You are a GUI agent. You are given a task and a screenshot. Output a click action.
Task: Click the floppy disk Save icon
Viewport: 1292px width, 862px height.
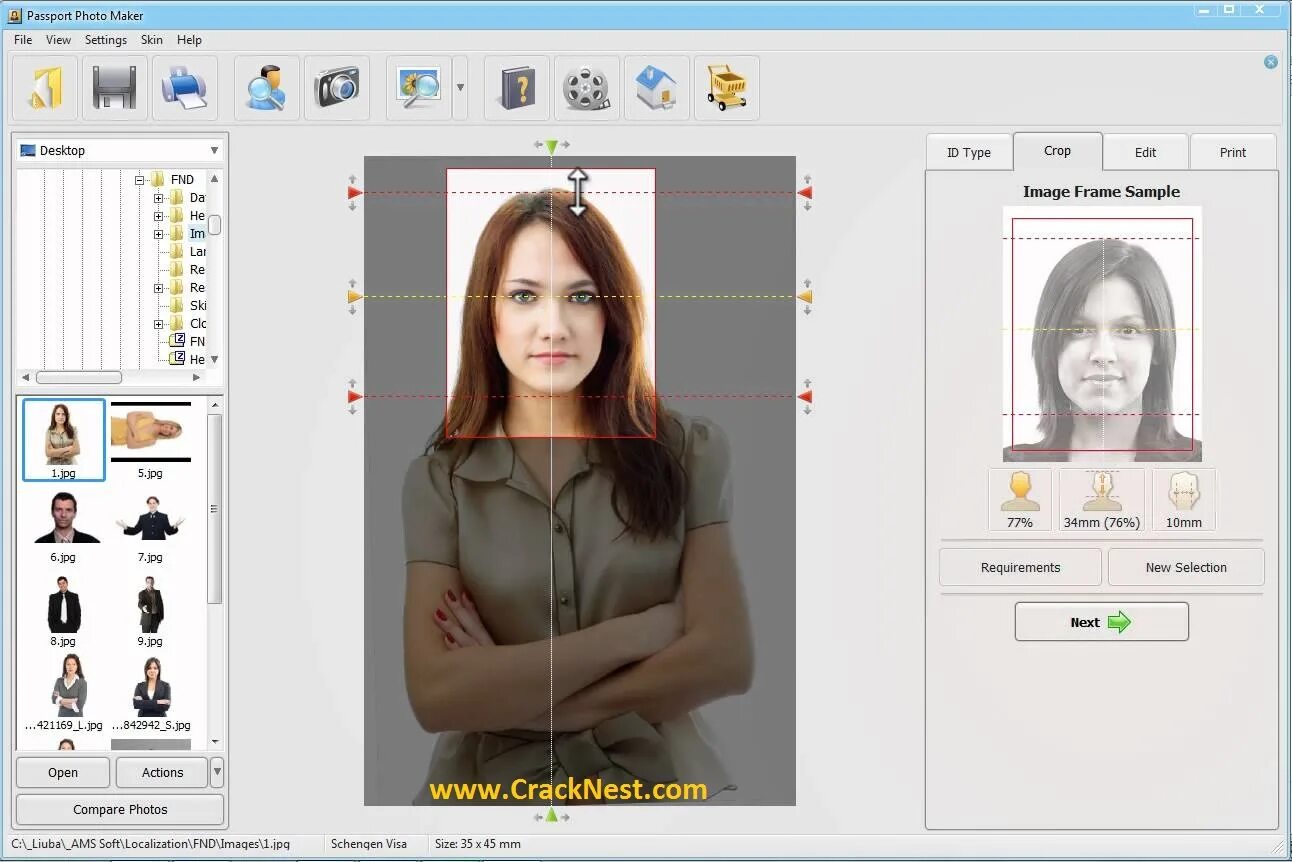(x=114, y=88)
